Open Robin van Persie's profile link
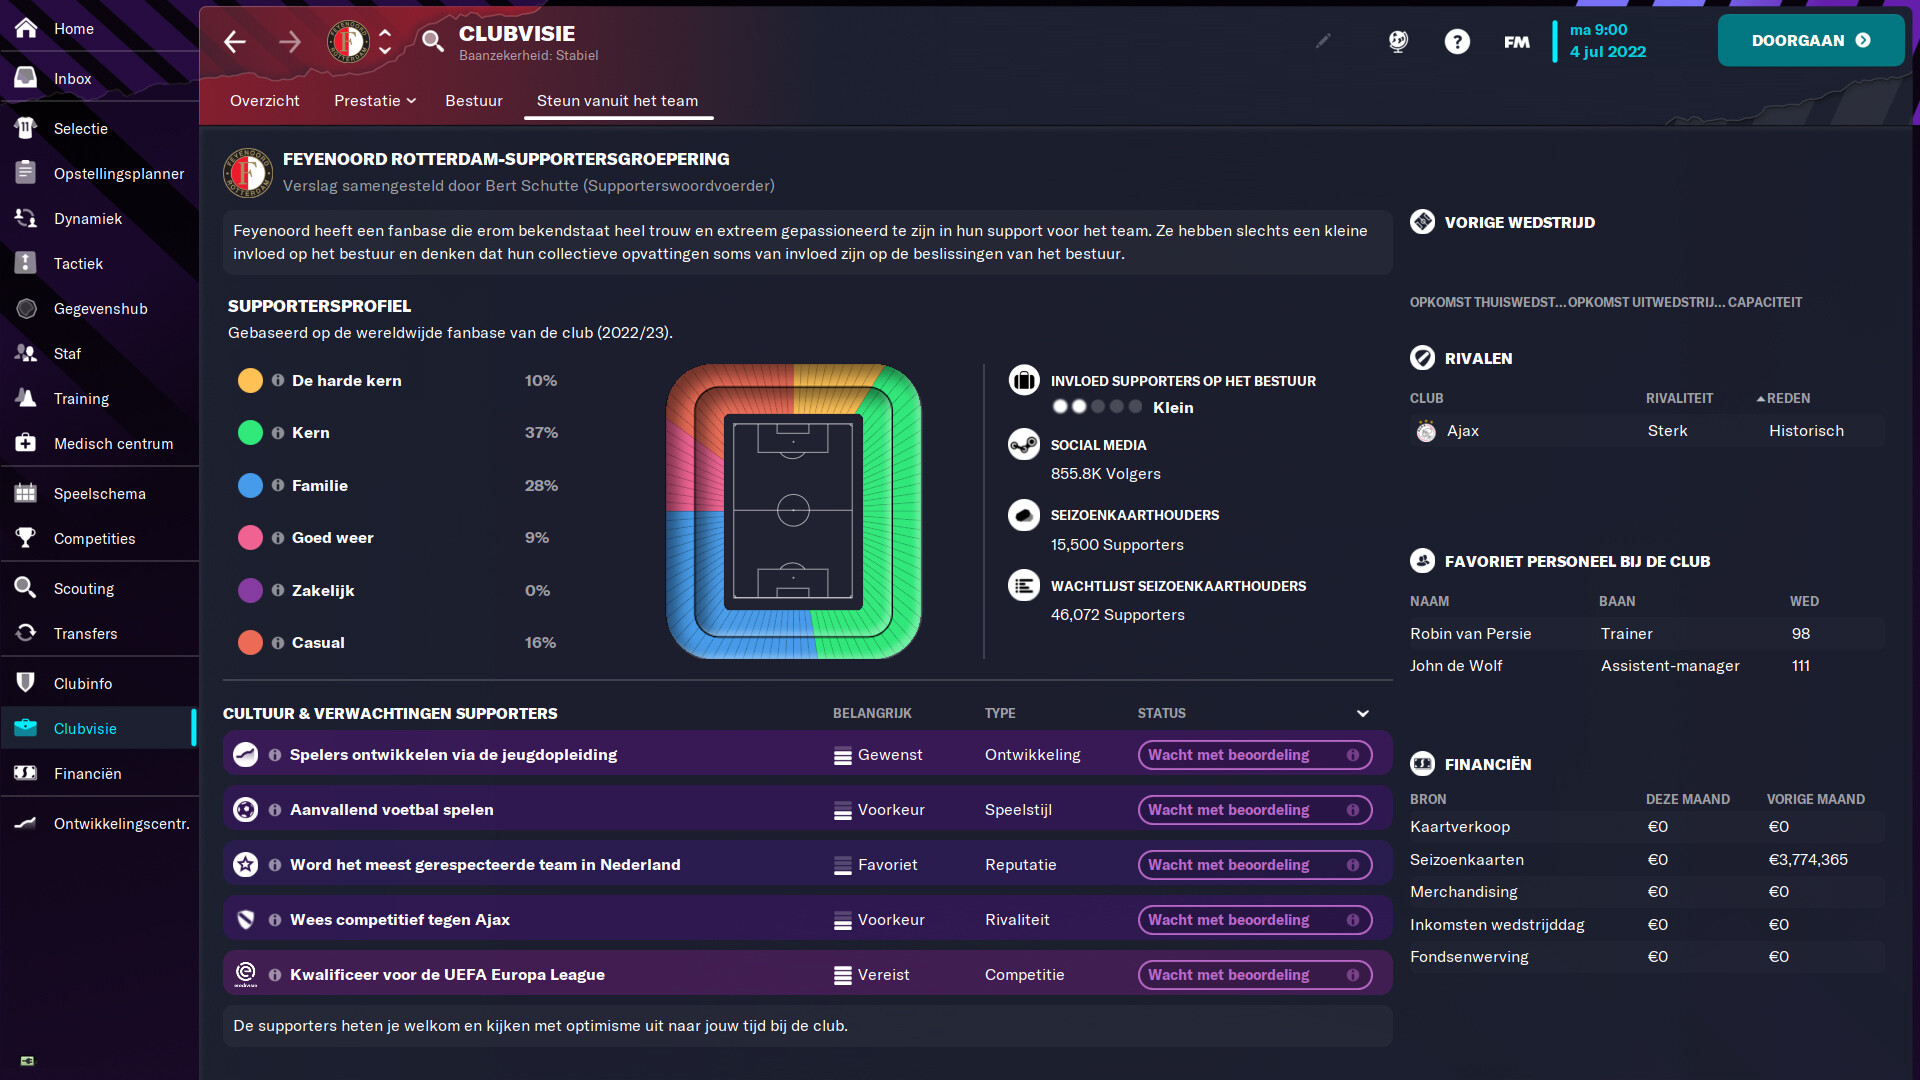Image resolution: width=1920 pixels, height=1080 pixels. point(1470,633)
